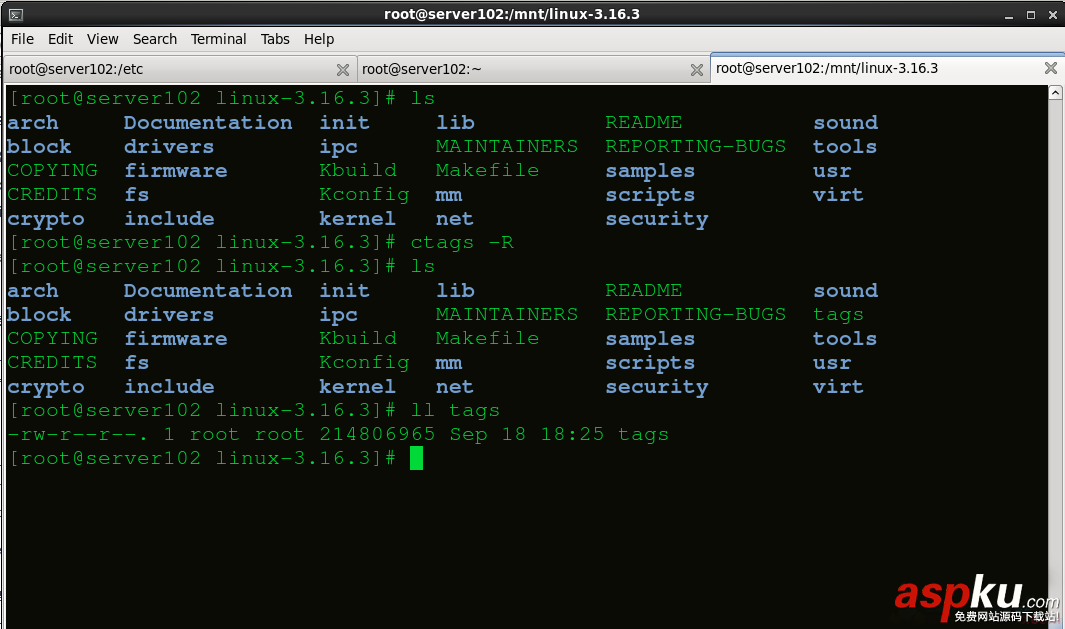Click 'virt' in second ls output

click(838, 387)
